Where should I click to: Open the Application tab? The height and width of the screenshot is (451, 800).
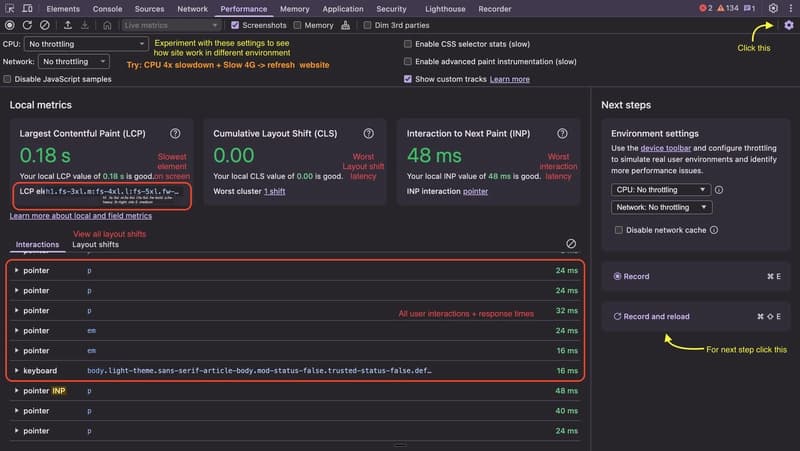click(x=343, y=9)
